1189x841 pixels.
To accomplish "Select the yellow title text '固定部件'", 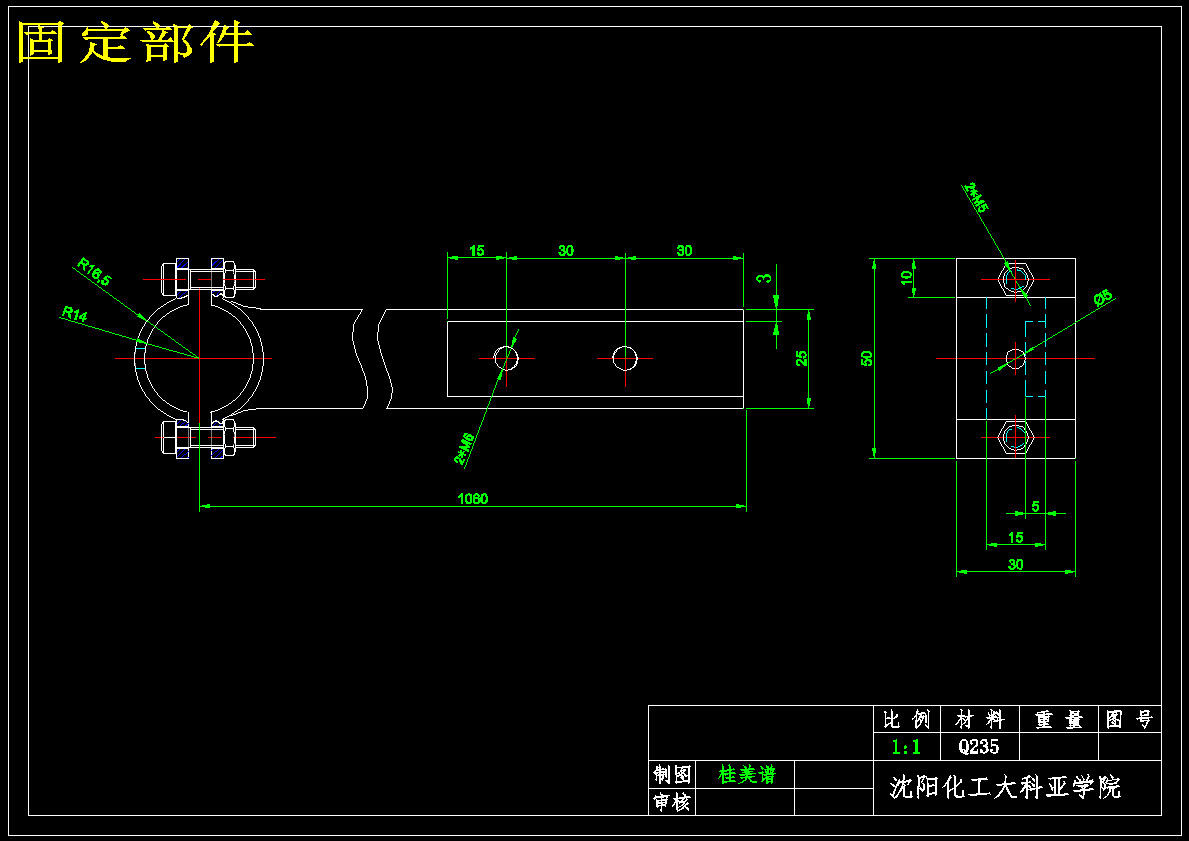I will (135, 42).
